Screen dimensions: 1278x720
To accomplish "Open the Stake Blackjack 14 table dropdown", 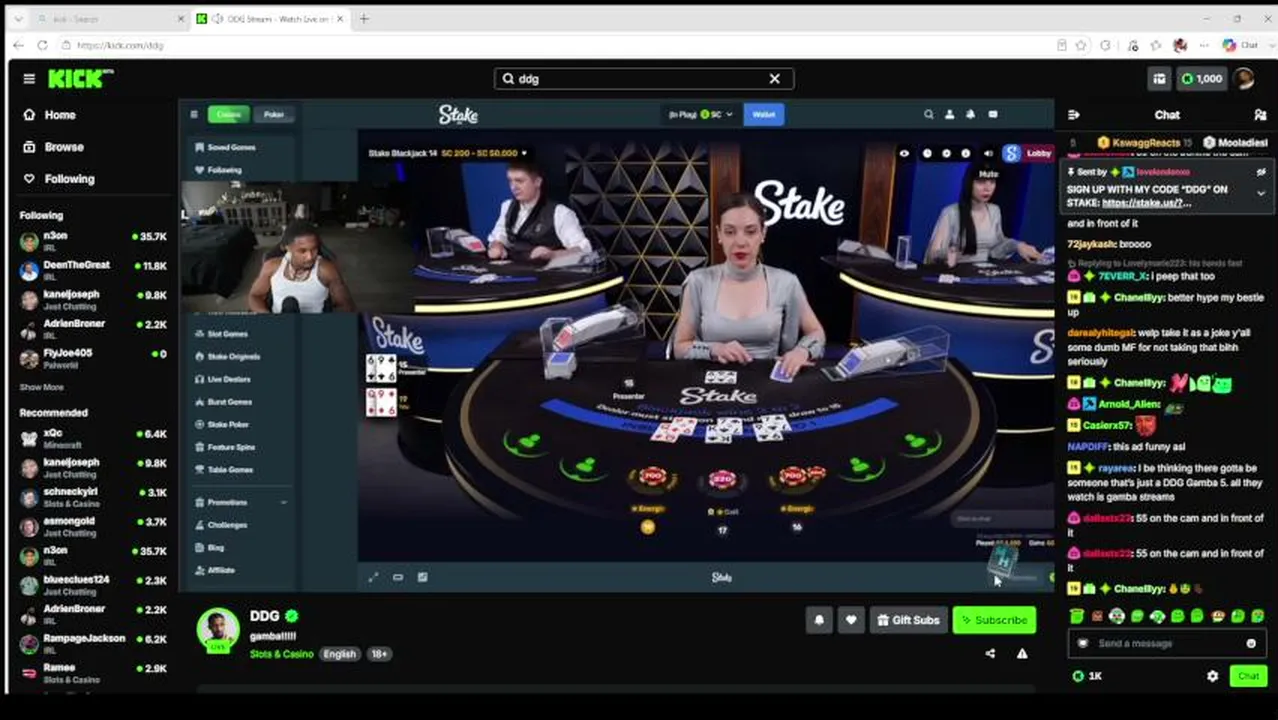I will [447, 153].
